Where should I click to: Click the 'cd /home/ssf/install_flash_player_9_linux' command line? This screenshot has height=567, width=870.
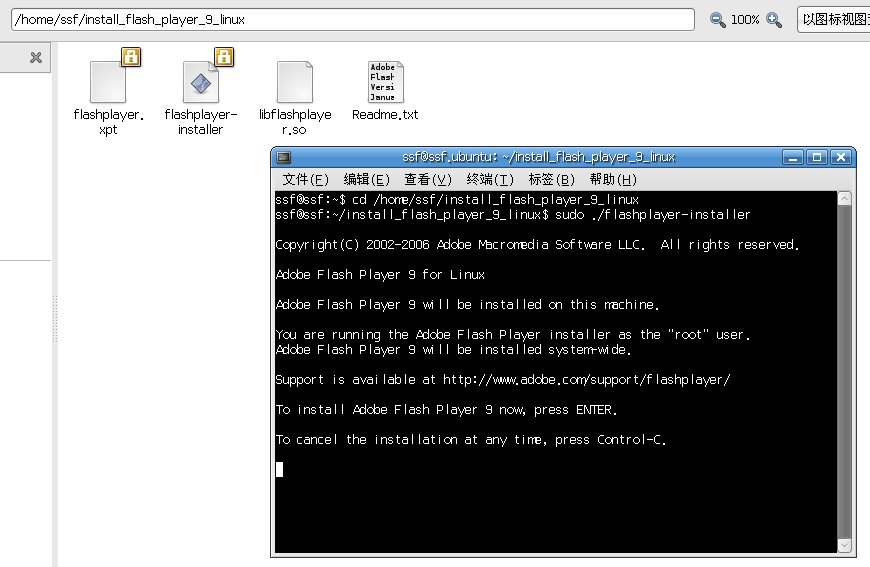click(457, 200)
